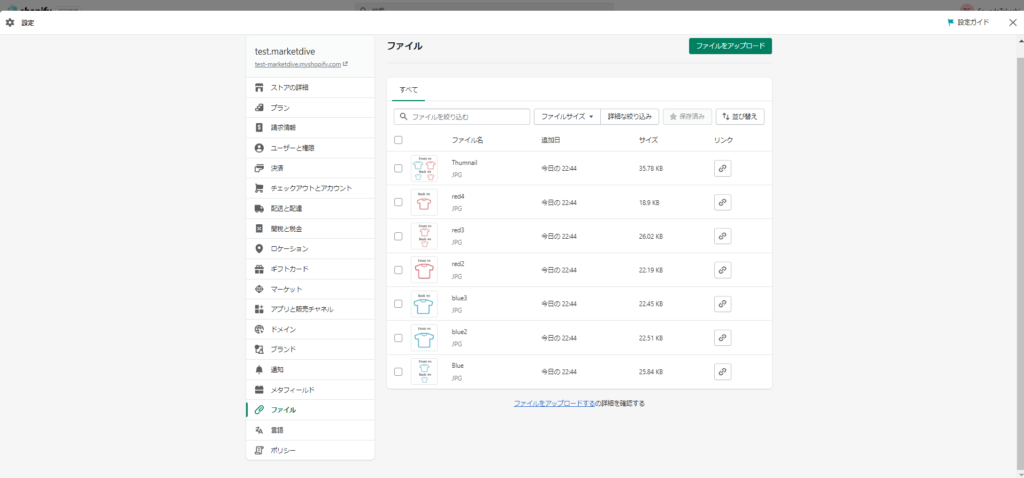Viewport: 1024px width, 478px height.
Task: Open 詳細な絞り込み filter options
Action: point(630,117)
